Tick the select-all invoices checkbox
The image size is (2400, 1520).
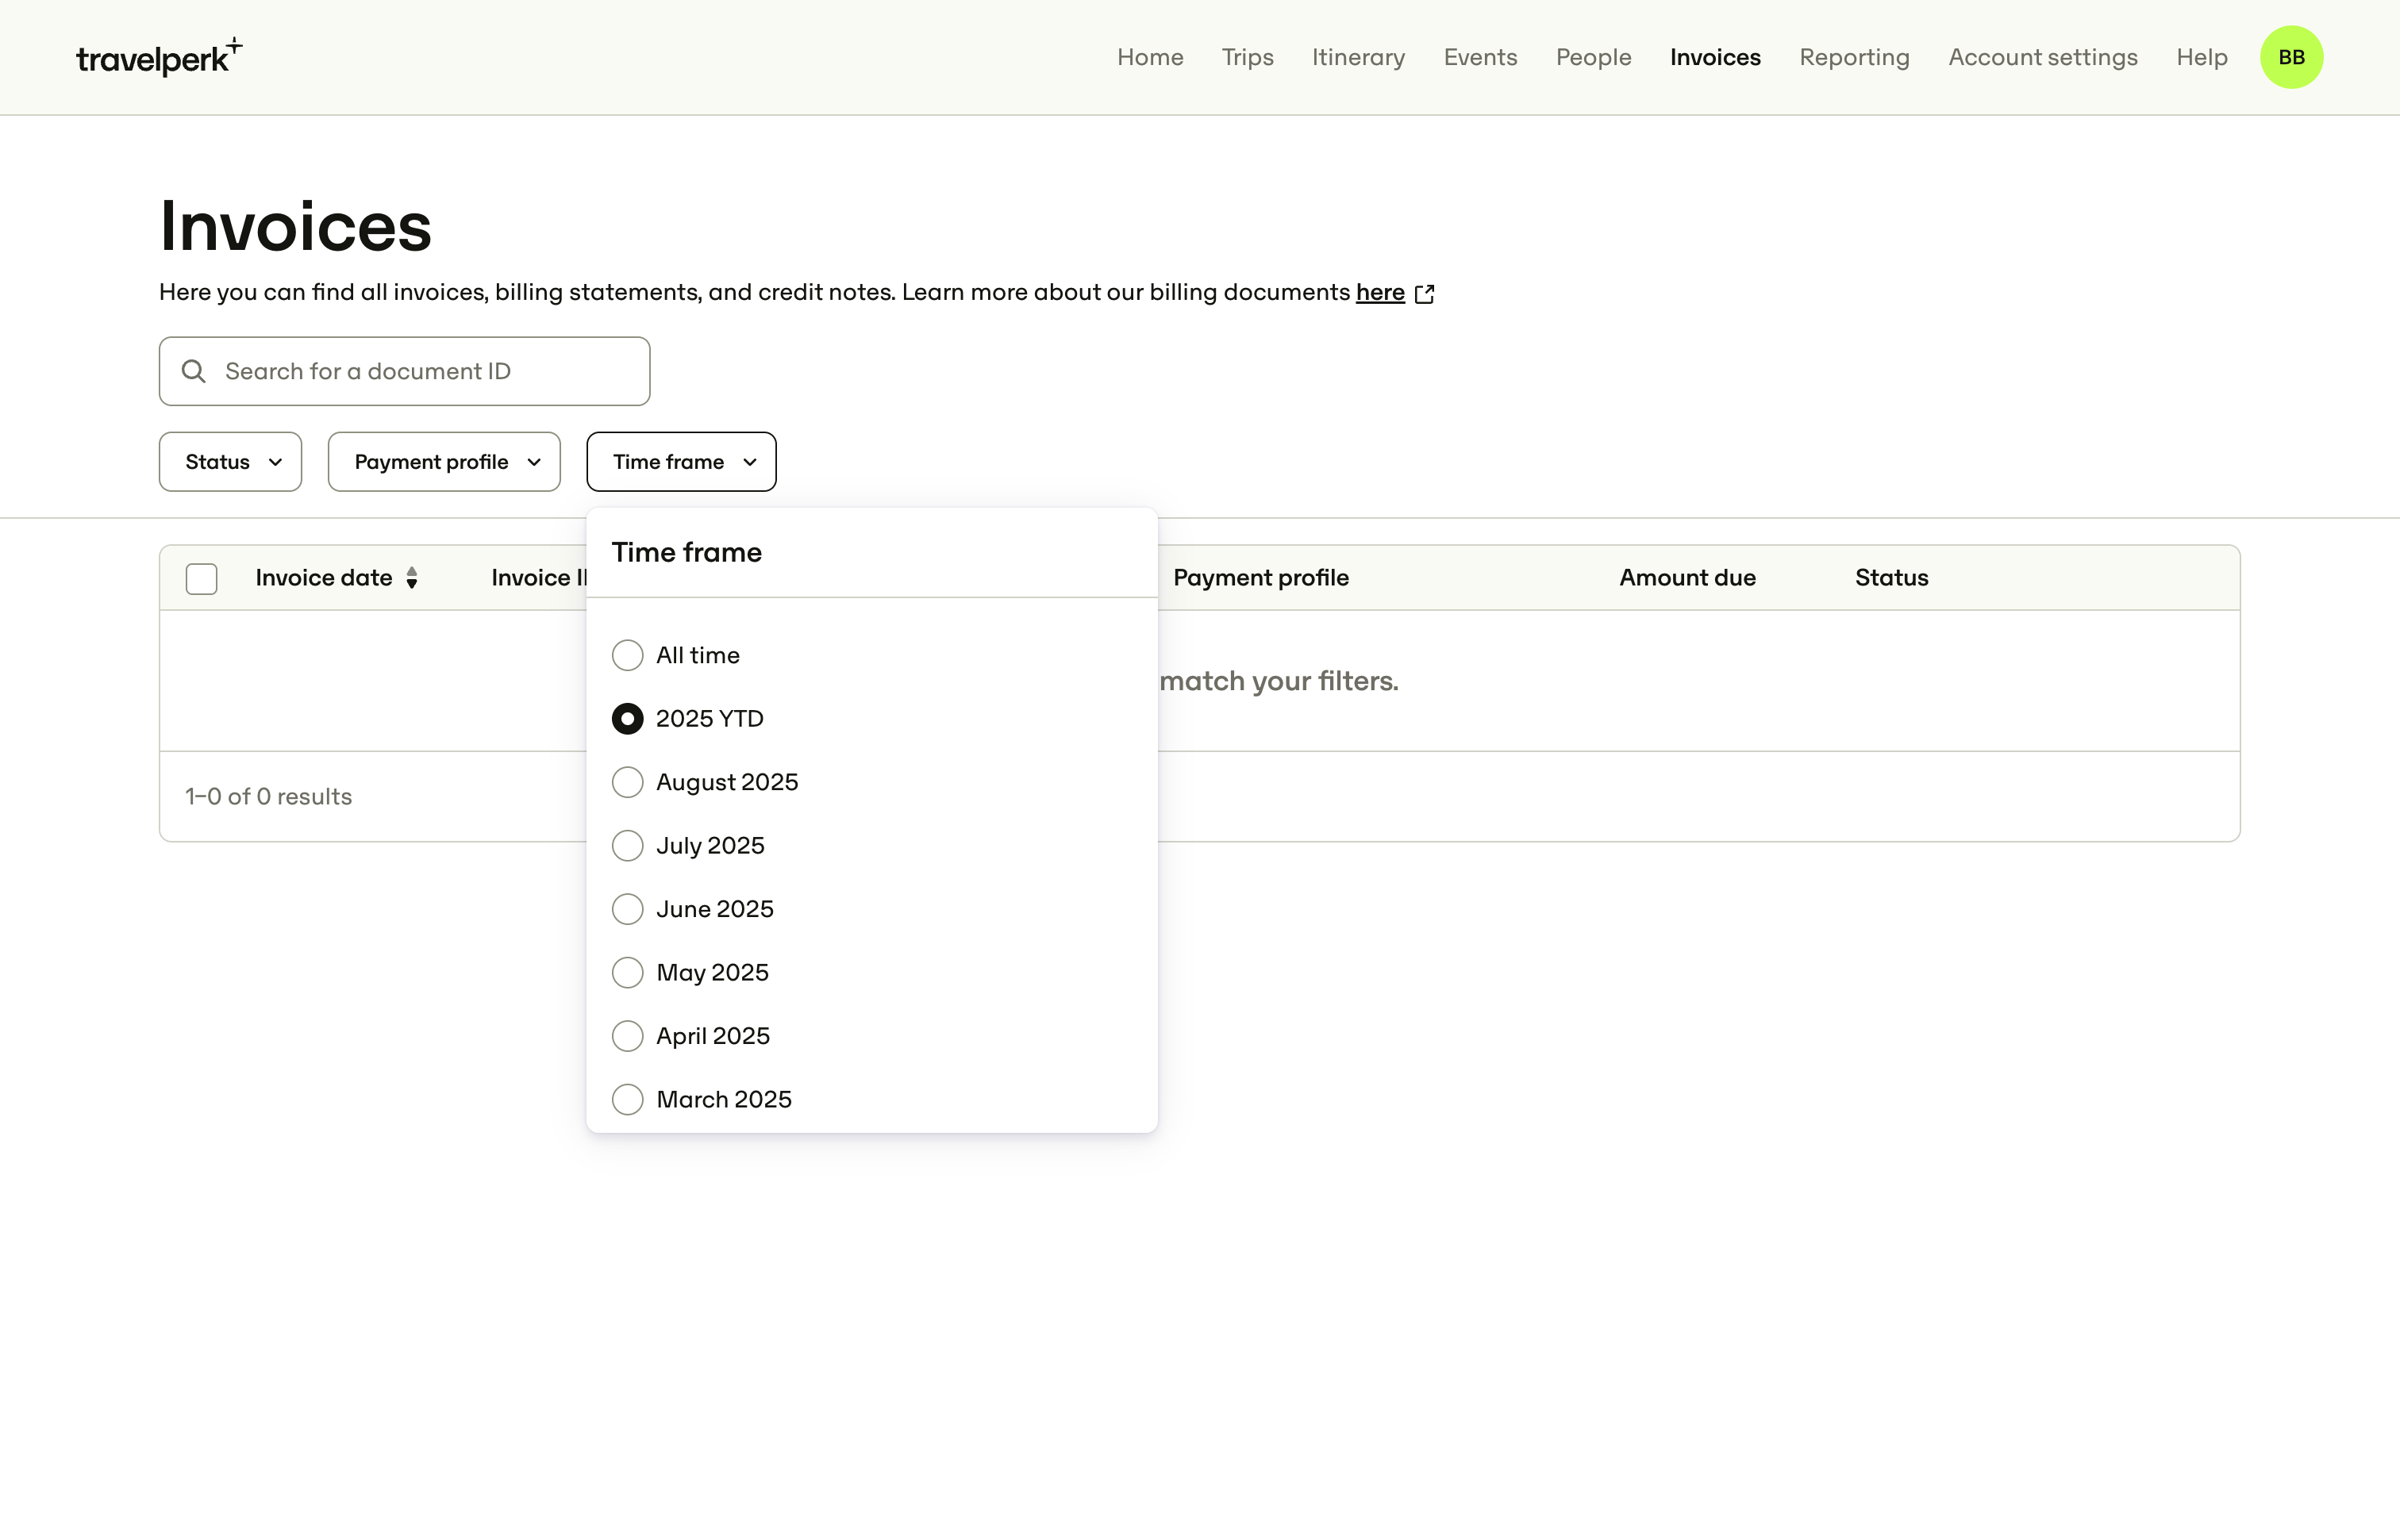tap(202, 579)
